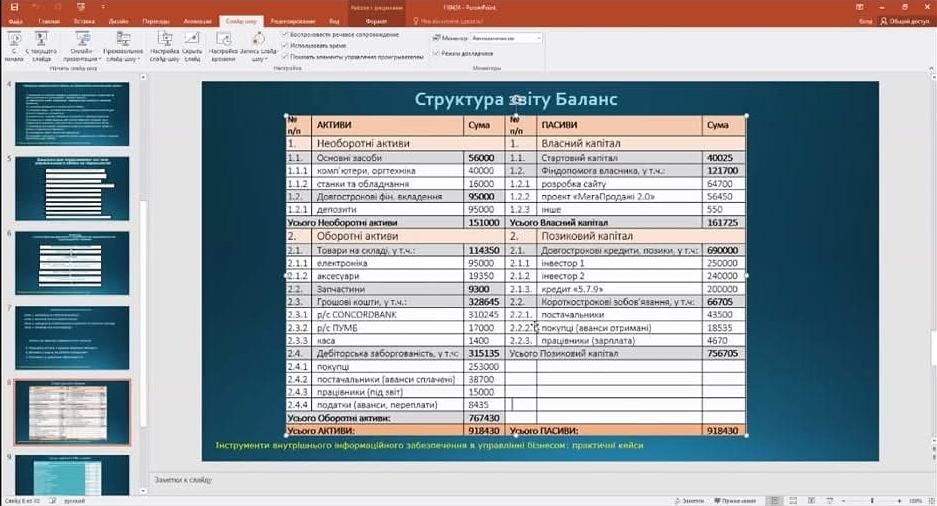The height and width of the screenshot is (506, 937).
Task: Start slideshow with 'С начала' icon
Action: coord(14,44)
